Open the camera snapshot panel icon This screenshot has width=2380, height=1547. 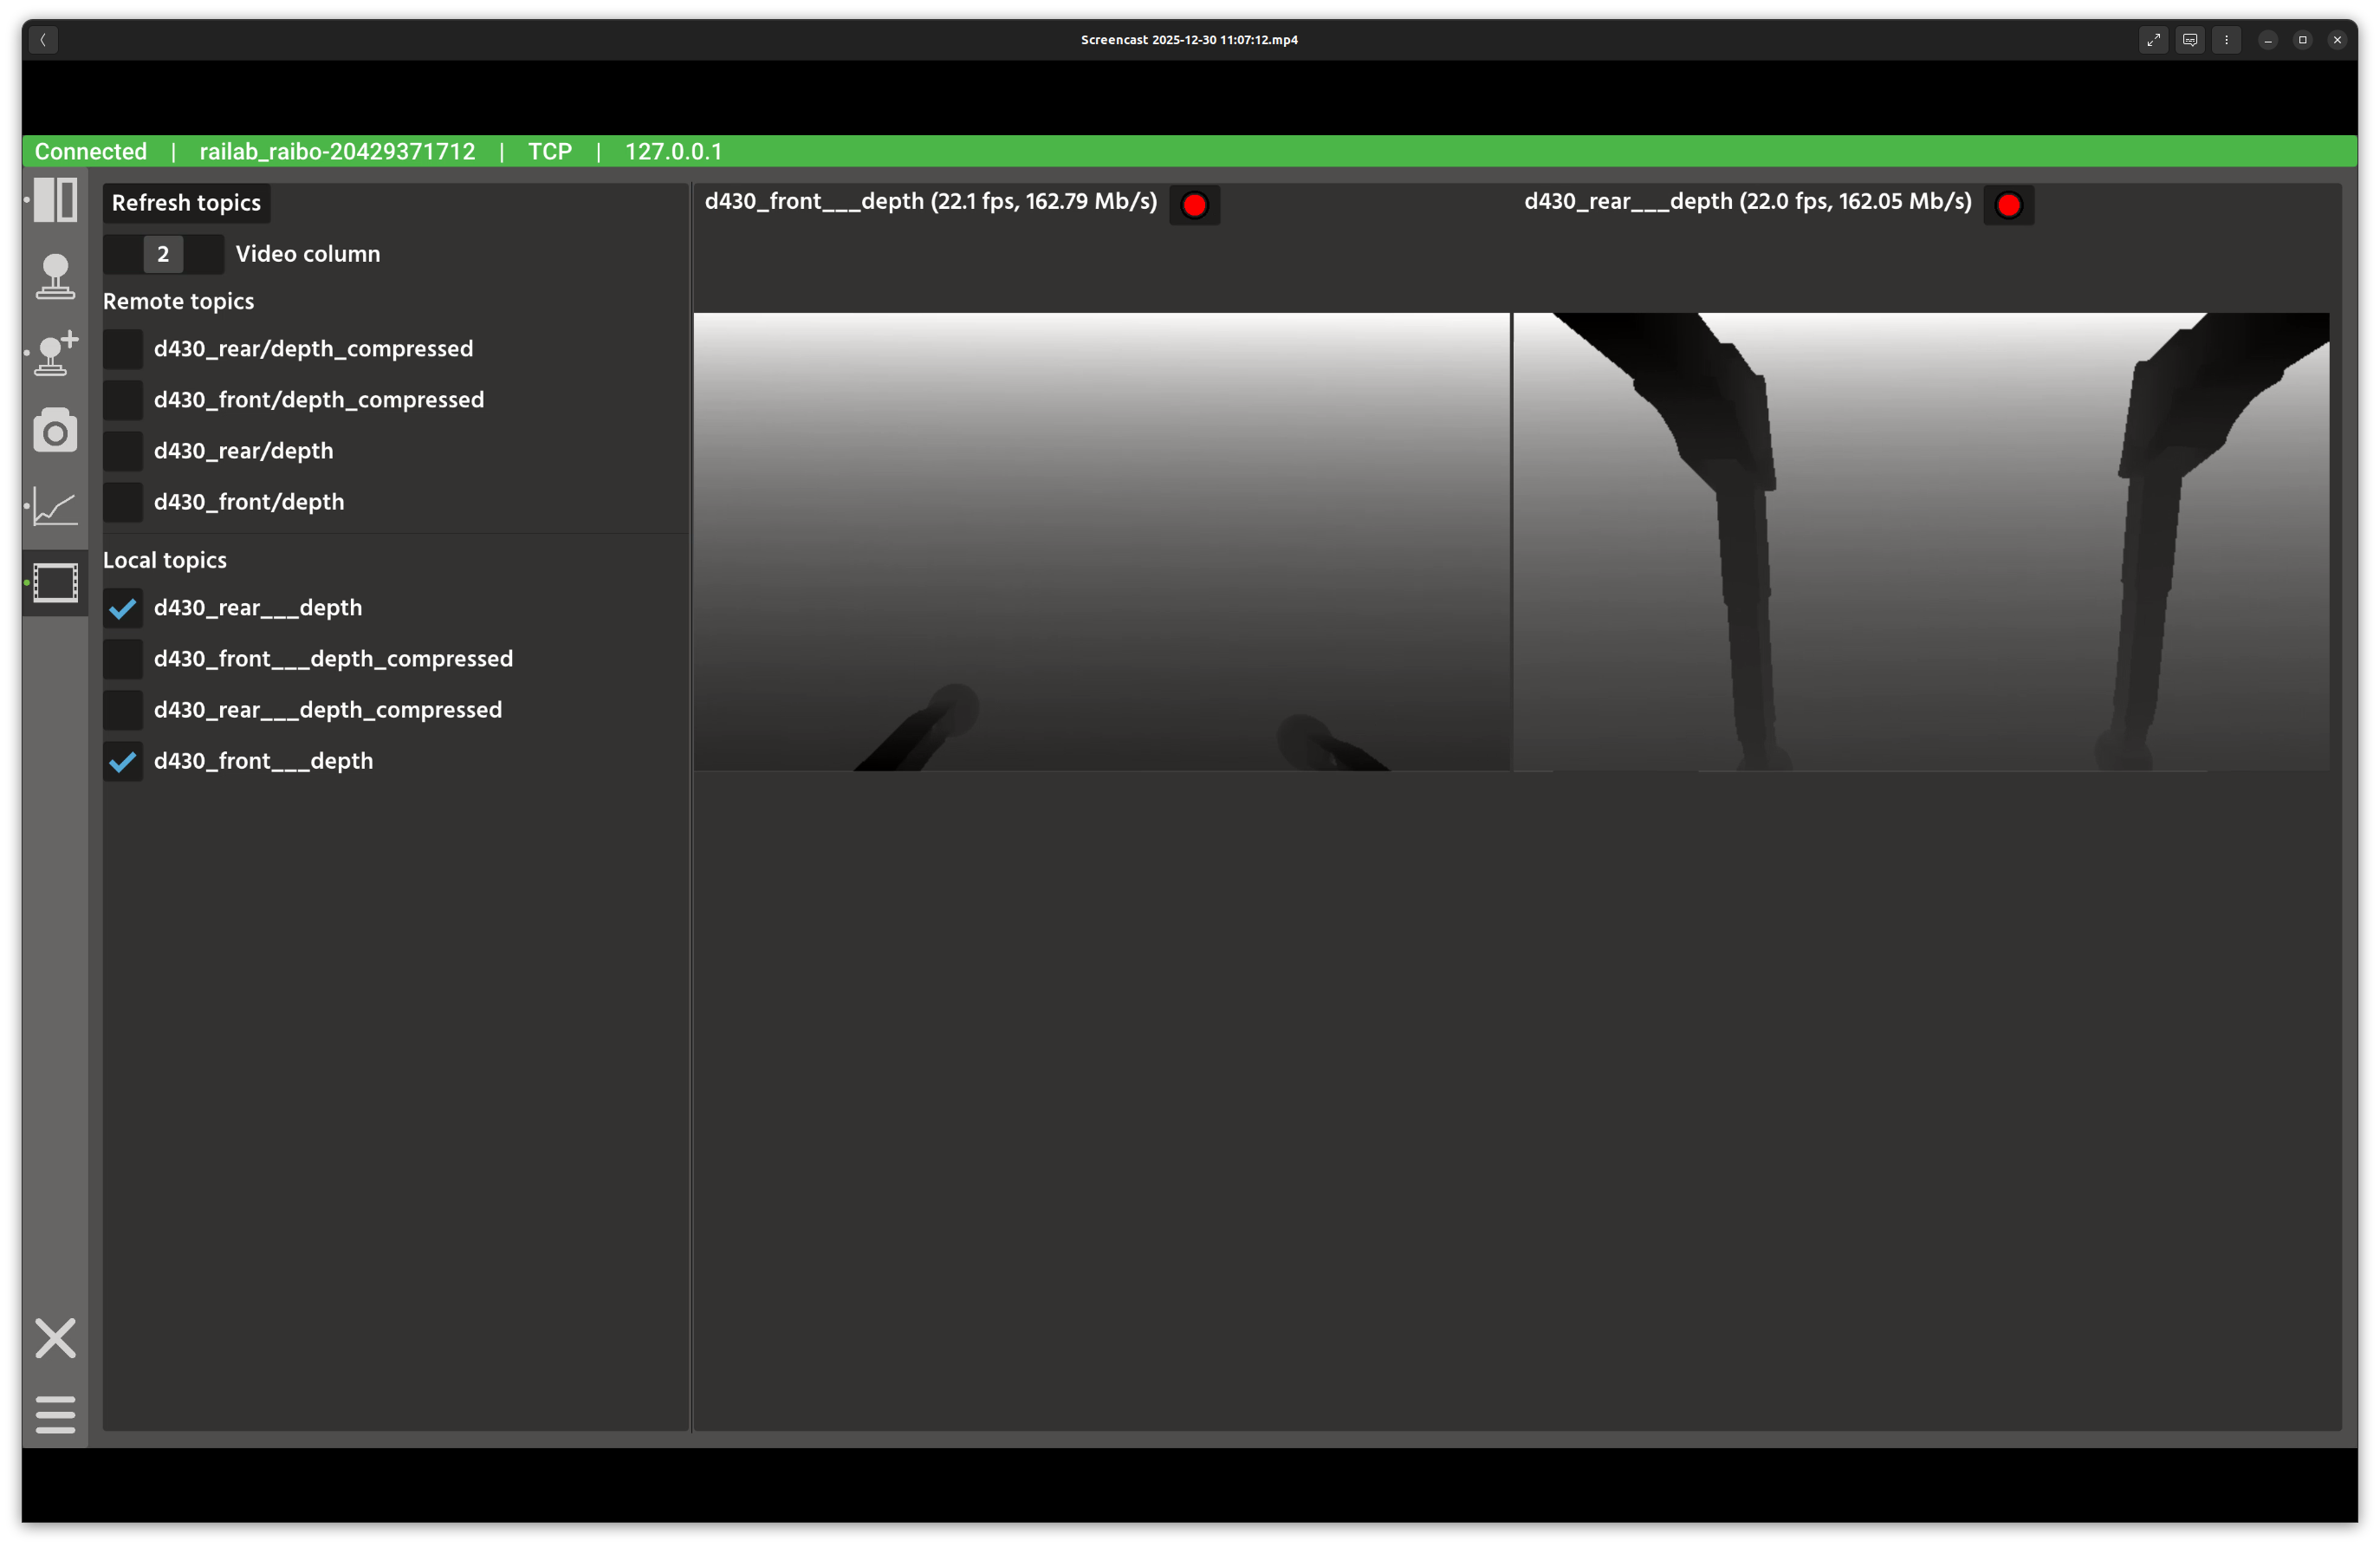(x=55, y=430)
